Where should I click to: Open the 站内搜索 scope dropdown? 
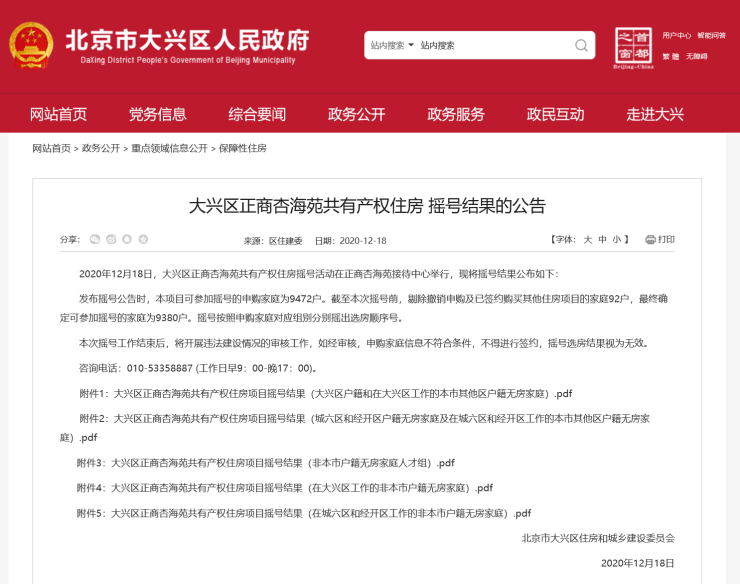pyautogui.click(x=392, y=45)
